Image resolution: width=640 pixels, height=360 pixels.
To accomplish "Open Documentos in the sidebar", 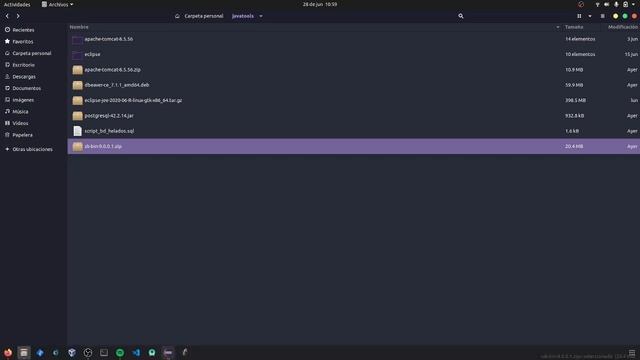I will [26, 88].
